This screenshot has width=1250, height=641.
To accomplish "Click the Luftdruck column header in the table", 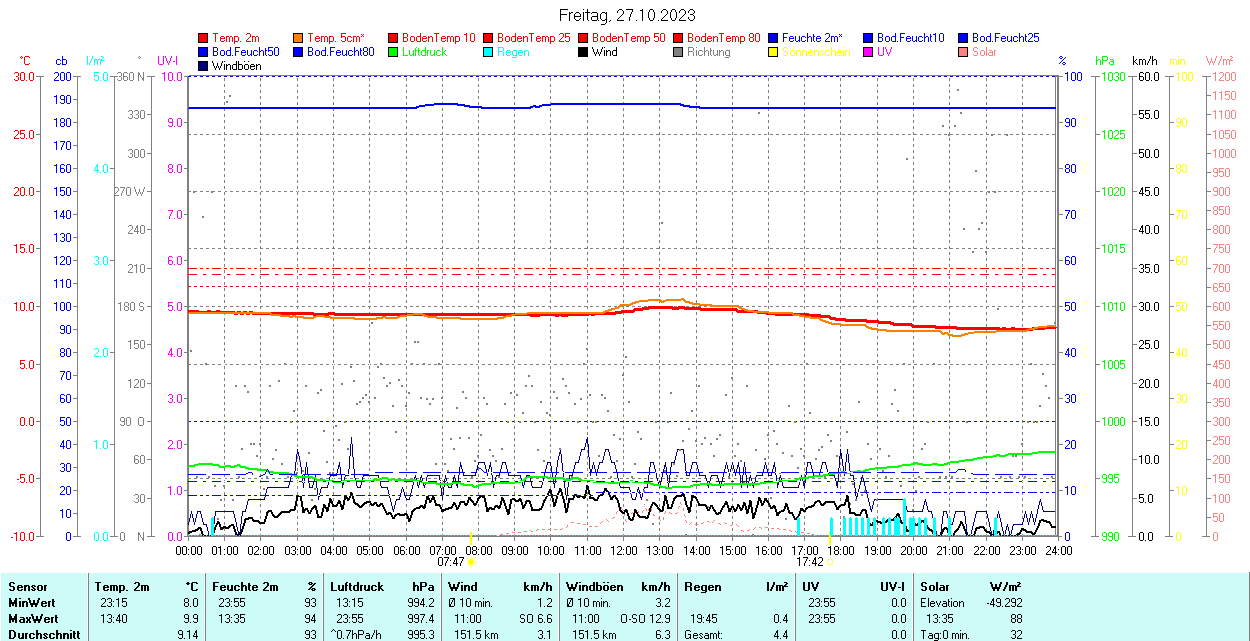I will pyautogui.click(x=357, y=587).
